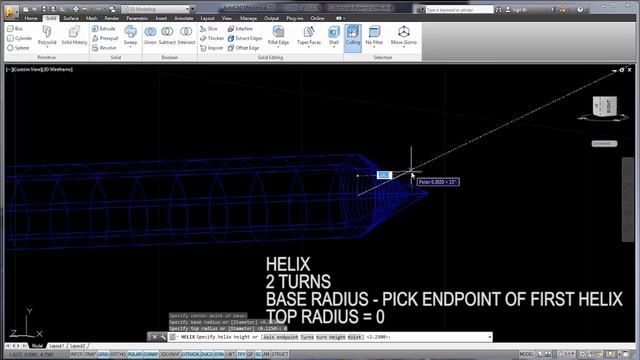The image size is (640, 360).
Task: Select the Sphere primitive tool
Action: [x=18, y=48]
